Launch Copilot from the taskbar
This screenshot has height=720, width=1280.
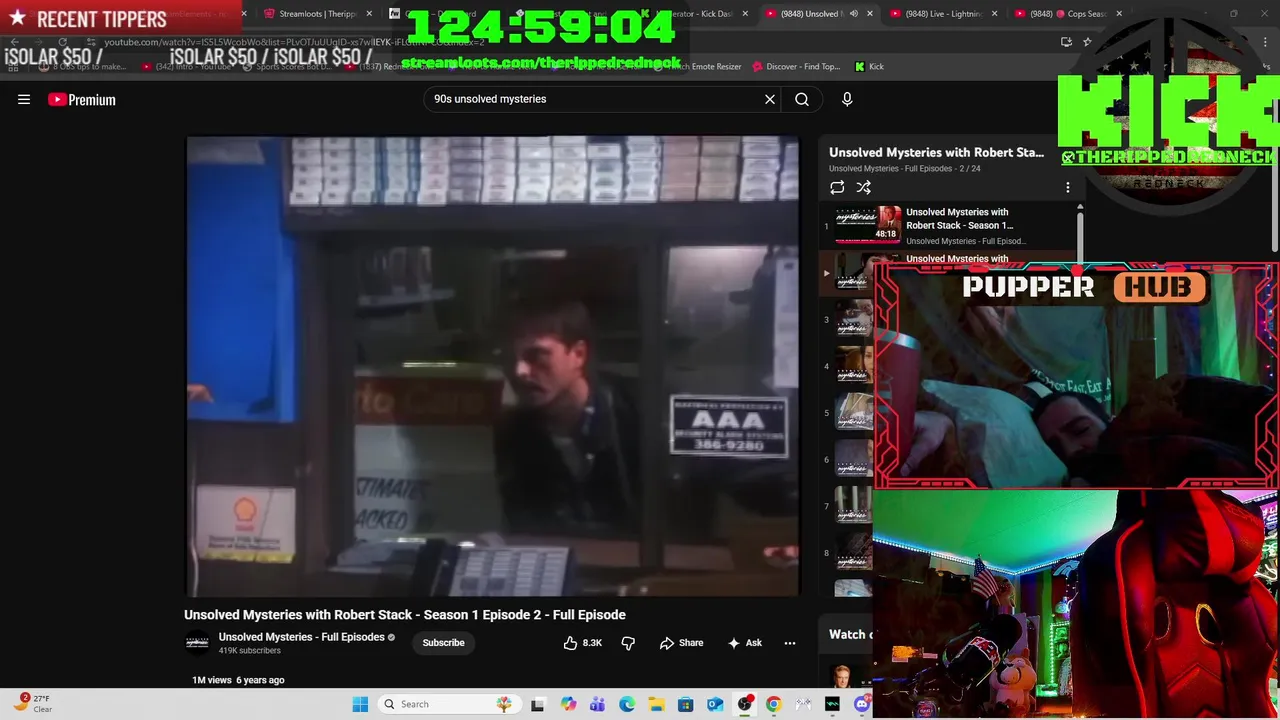568,704
